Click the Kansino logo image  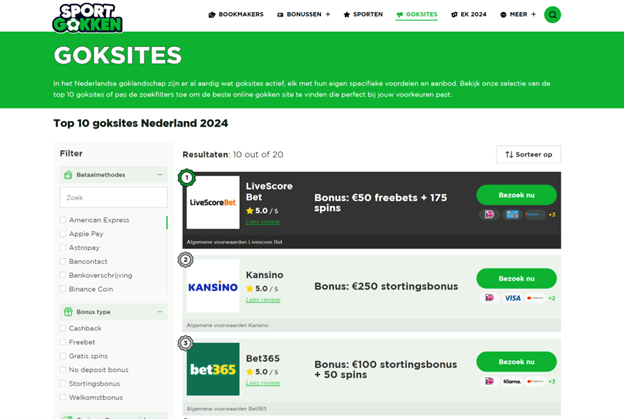pos(213,286)
